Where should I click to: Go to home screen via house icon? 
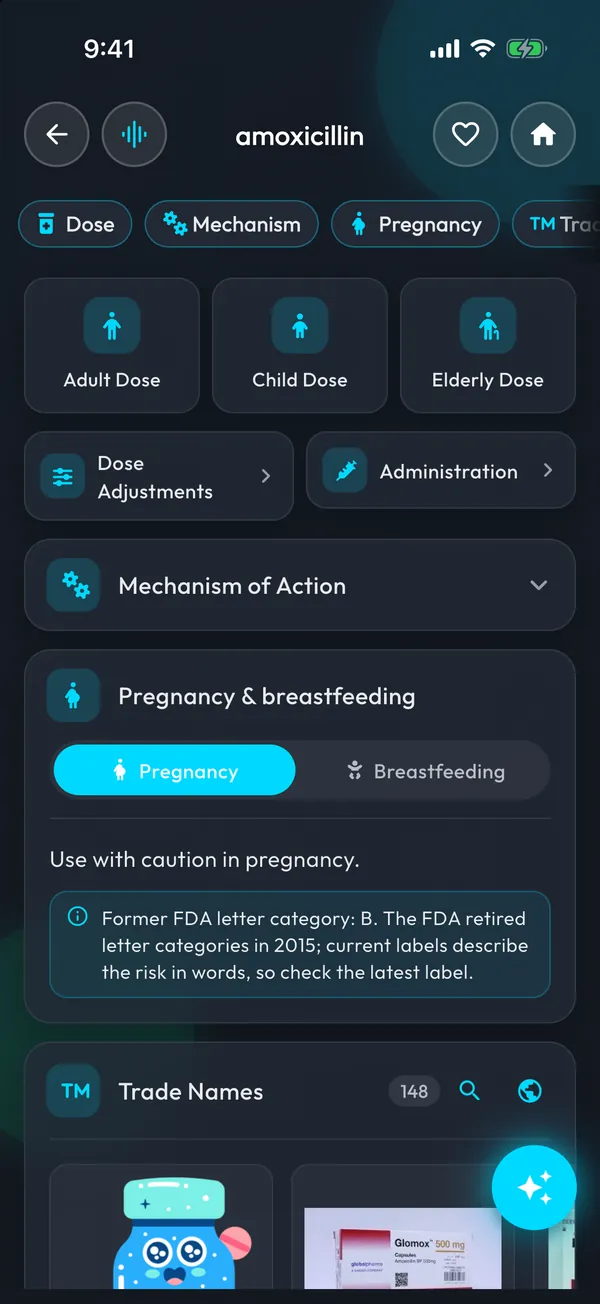[x=543, y=134]
